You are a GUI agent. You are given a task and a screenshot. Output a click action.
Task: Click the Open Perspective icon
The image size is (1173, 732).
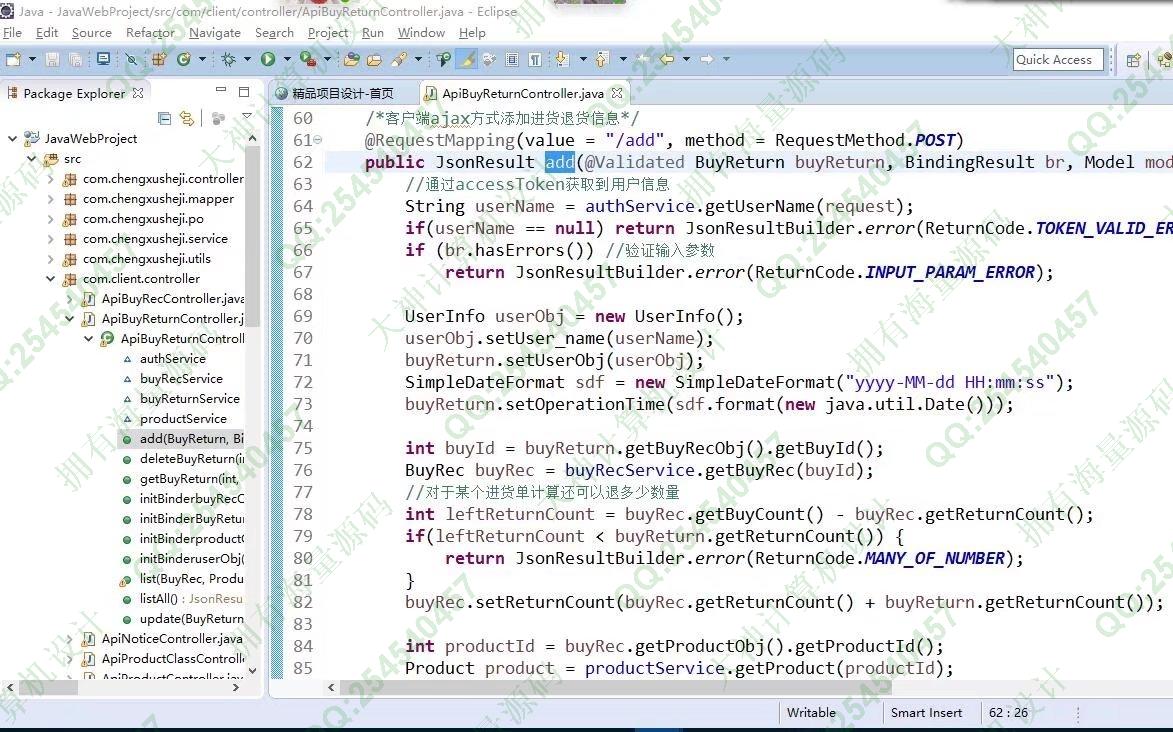(1133, 60)
